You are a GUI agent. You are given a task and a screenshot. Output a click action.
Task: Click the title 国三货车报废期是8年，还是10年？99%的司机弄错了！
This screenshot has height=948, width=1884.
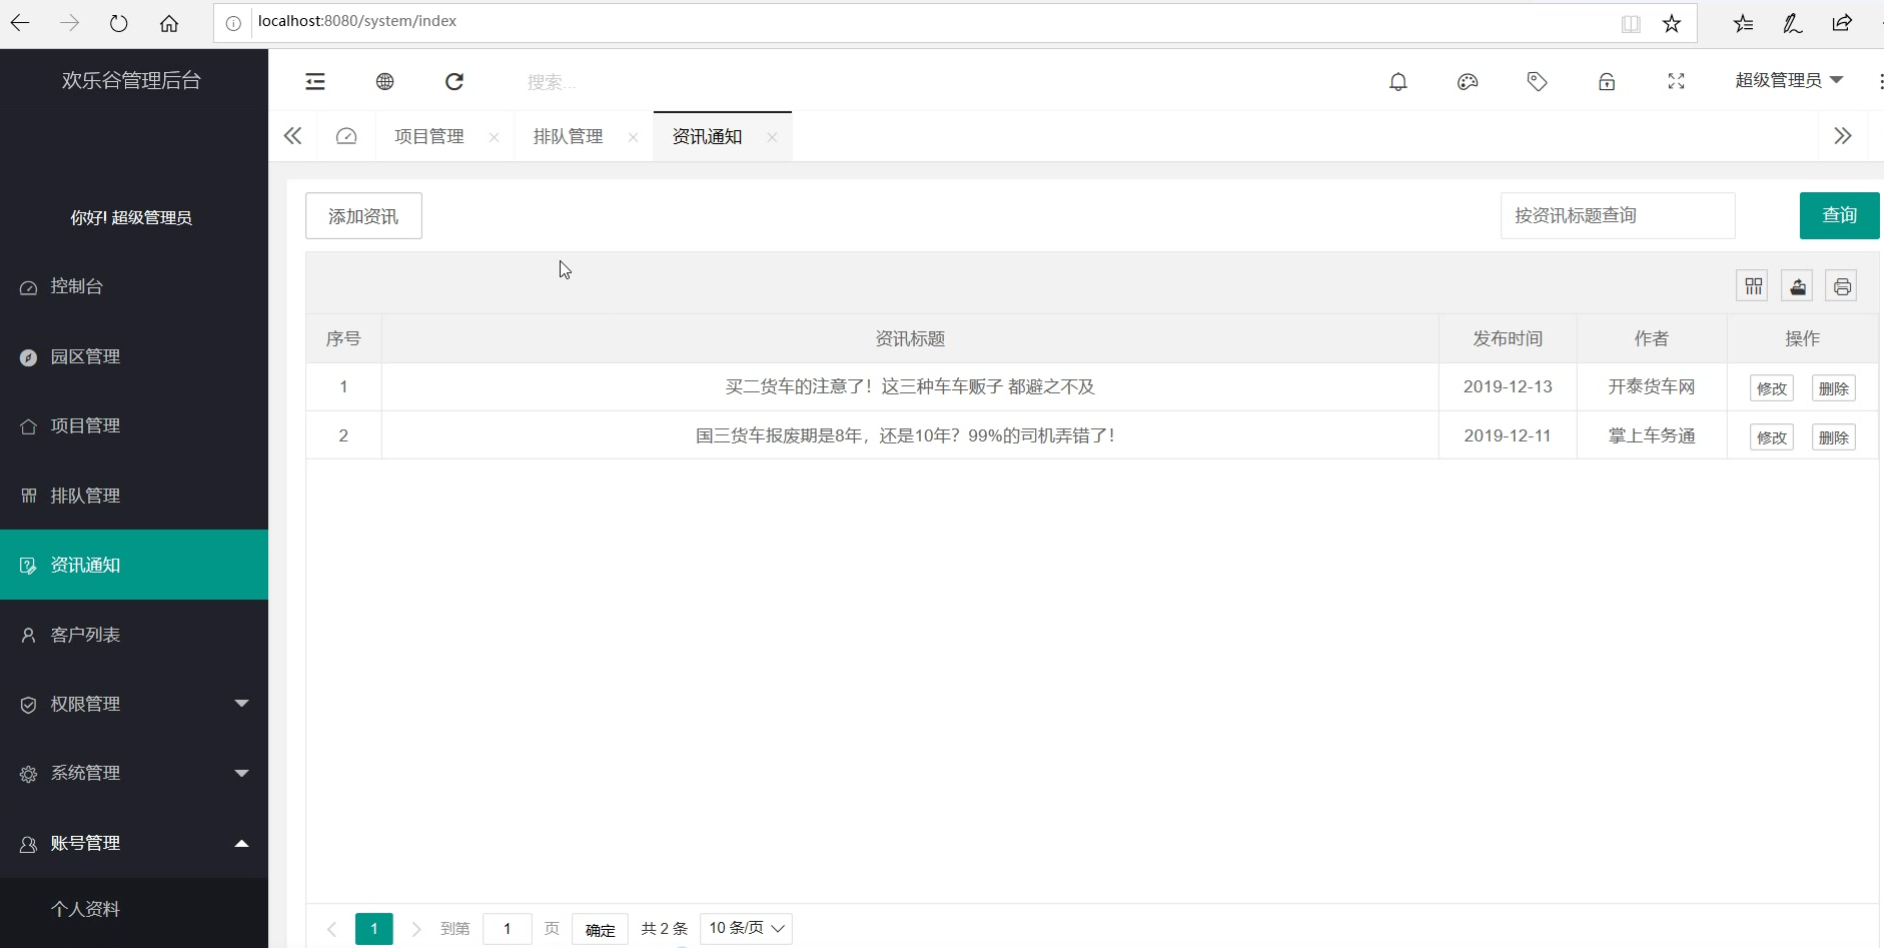pyautogui.click(x=906, y=436)
